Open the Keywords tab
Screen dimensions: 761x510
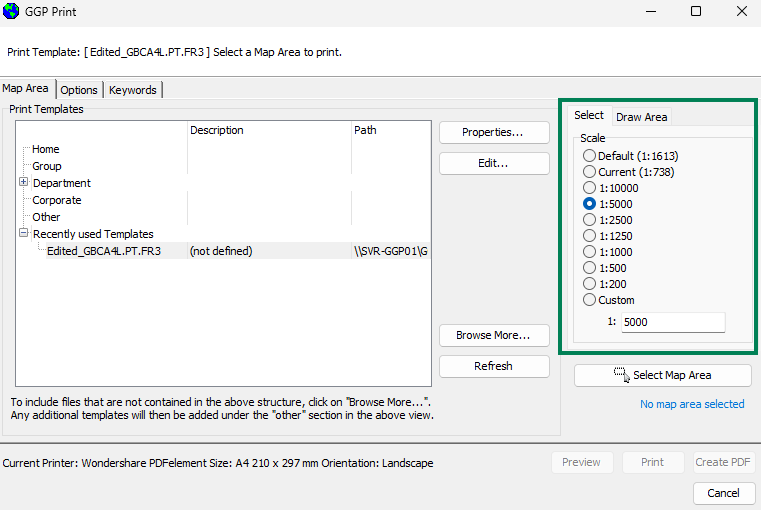[x=132, y=90]
